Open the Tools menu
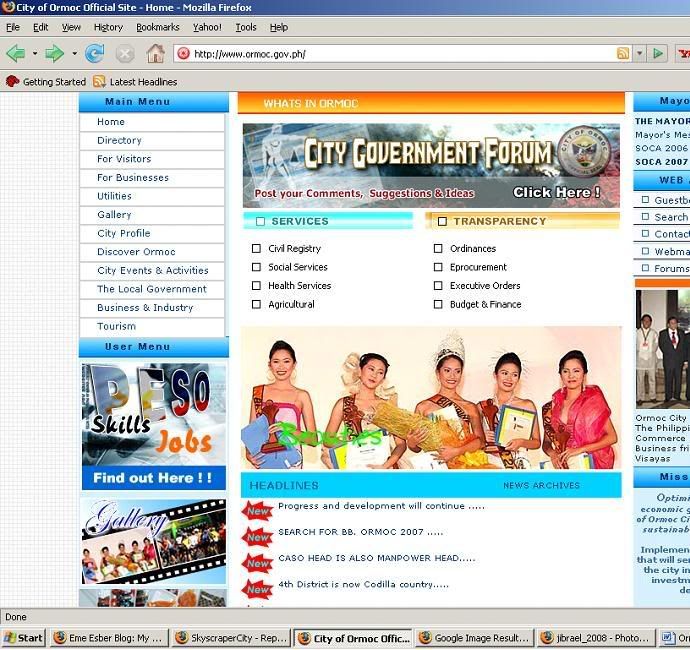This screenshot has width=690, height=650. pos(245,27)
